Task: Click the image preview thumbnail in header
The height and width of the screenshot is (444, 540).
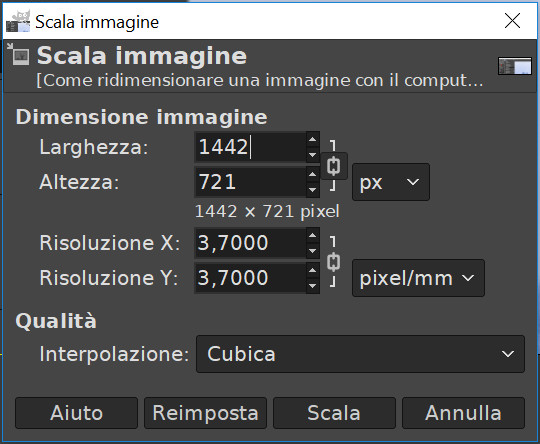Action: [x=515, y=66]
